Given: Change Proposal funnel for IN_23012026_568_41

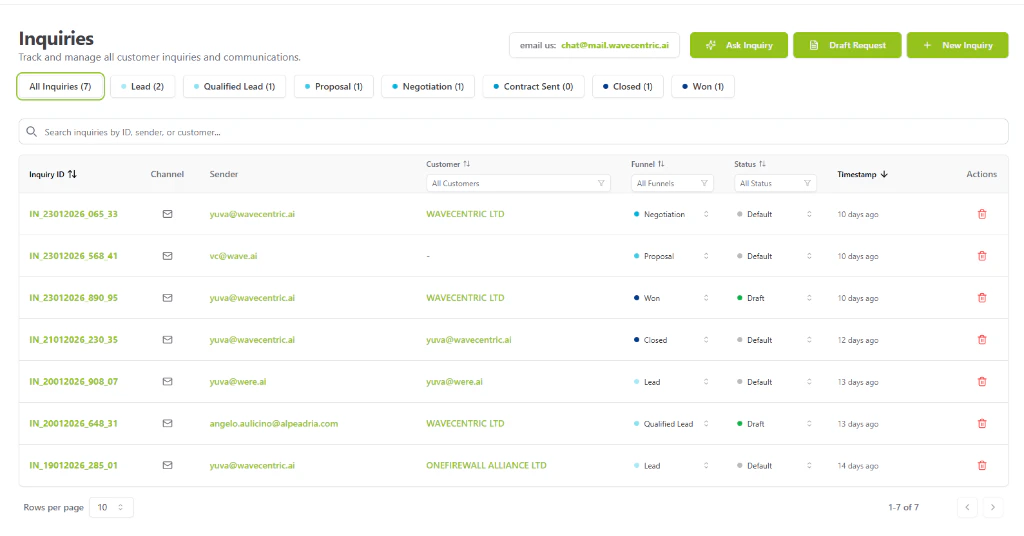Looking at the screenshot, I should [x=671, y=256].
